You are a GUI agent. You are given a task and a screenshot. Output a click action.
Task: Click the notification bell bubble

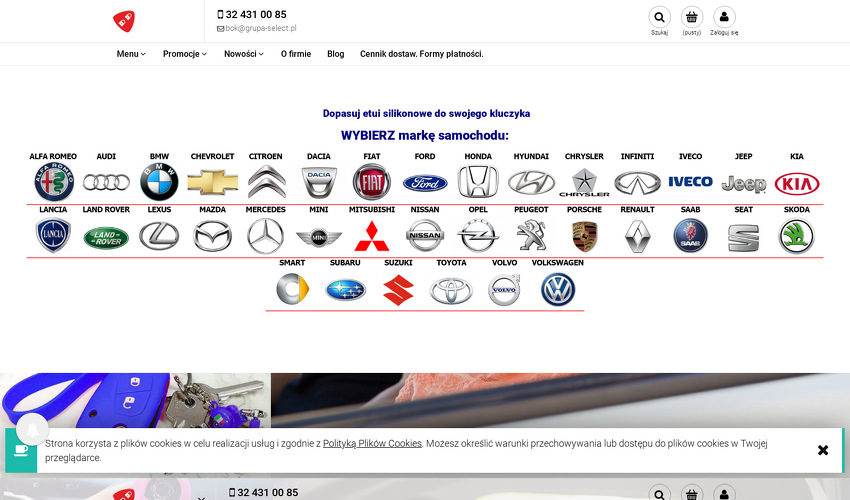[x=33, y=430]
